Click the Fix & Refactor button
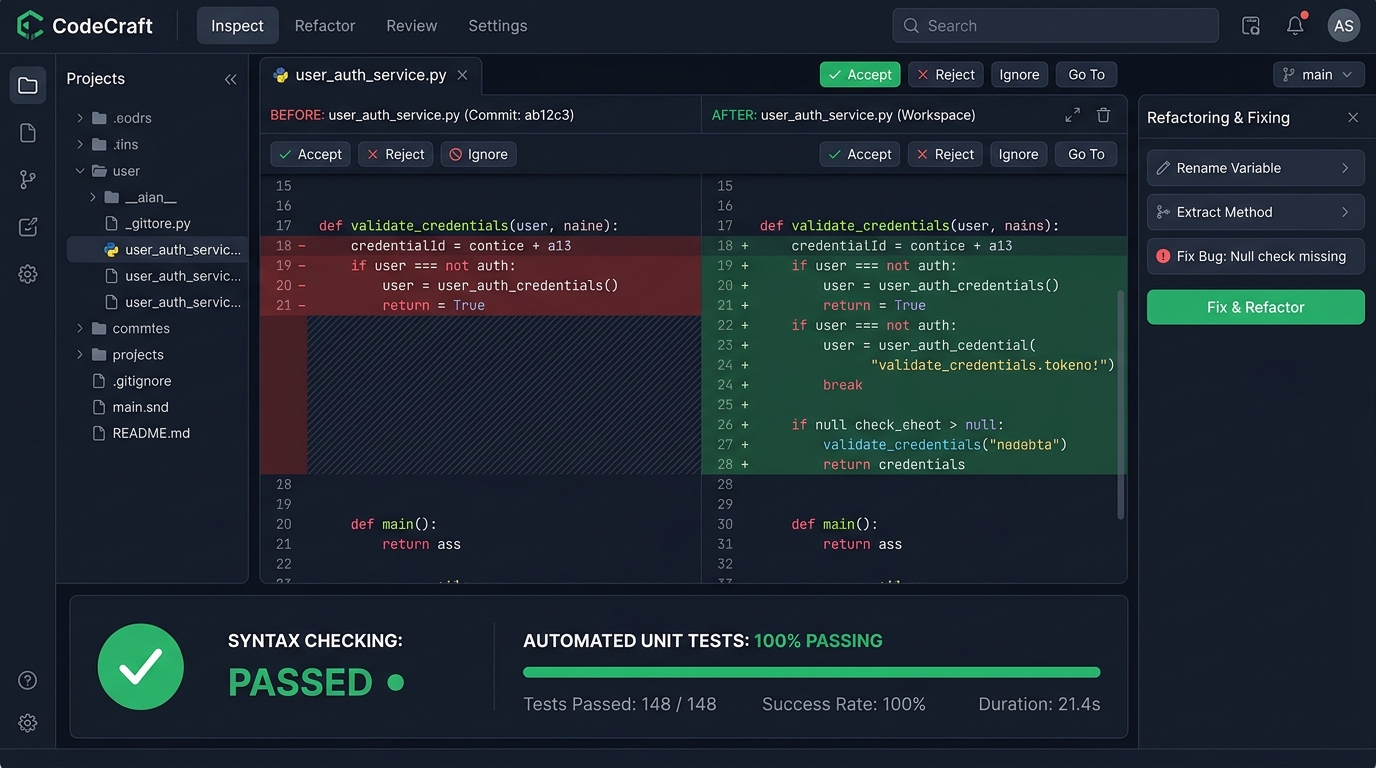This screenshot has width=1376, height=768. point(1256,307)
